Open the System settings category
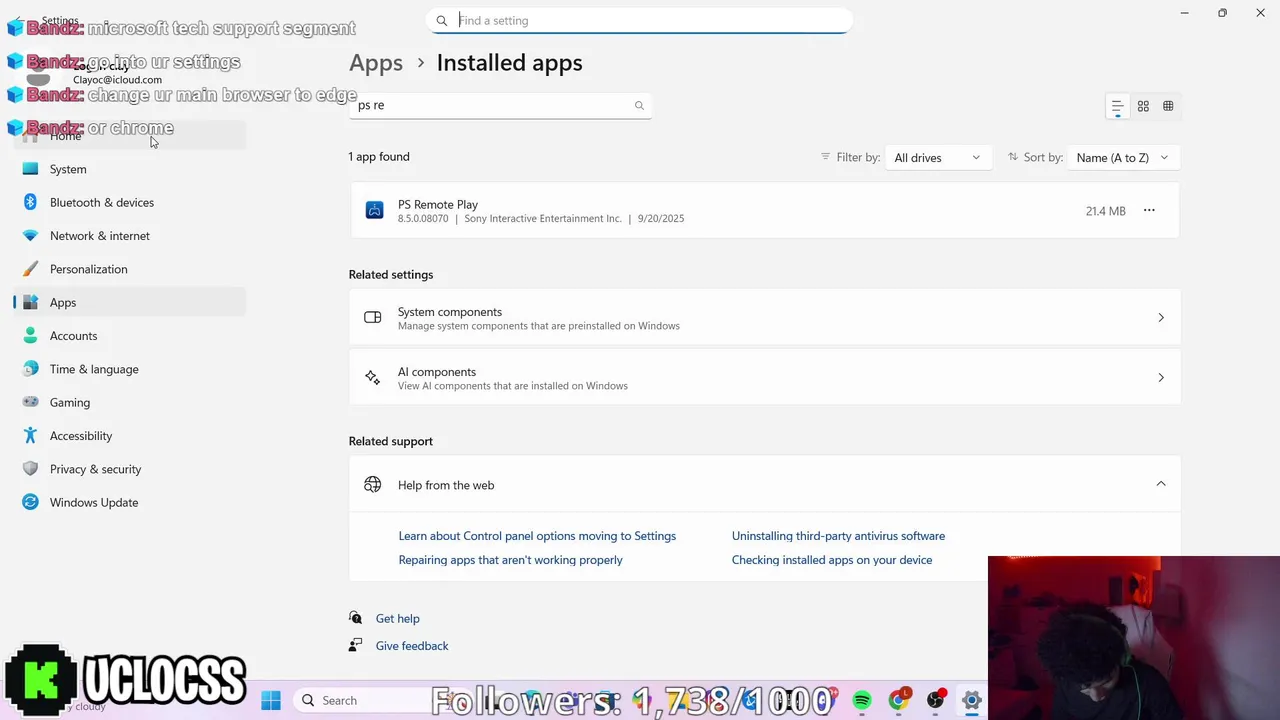This screenshot has width=1280, height=720. [x=129, y=169]
